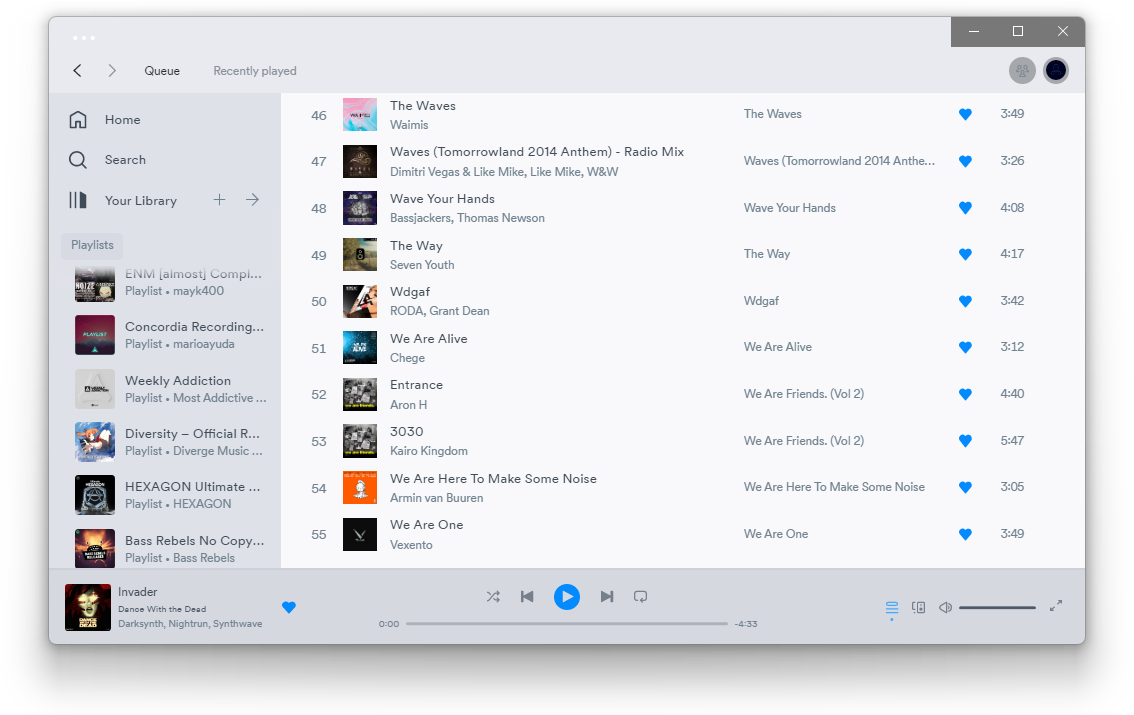Toggle repeat mode
Image resolution: width=1134 pixels, height=715 pixels.
coord(640,596)
